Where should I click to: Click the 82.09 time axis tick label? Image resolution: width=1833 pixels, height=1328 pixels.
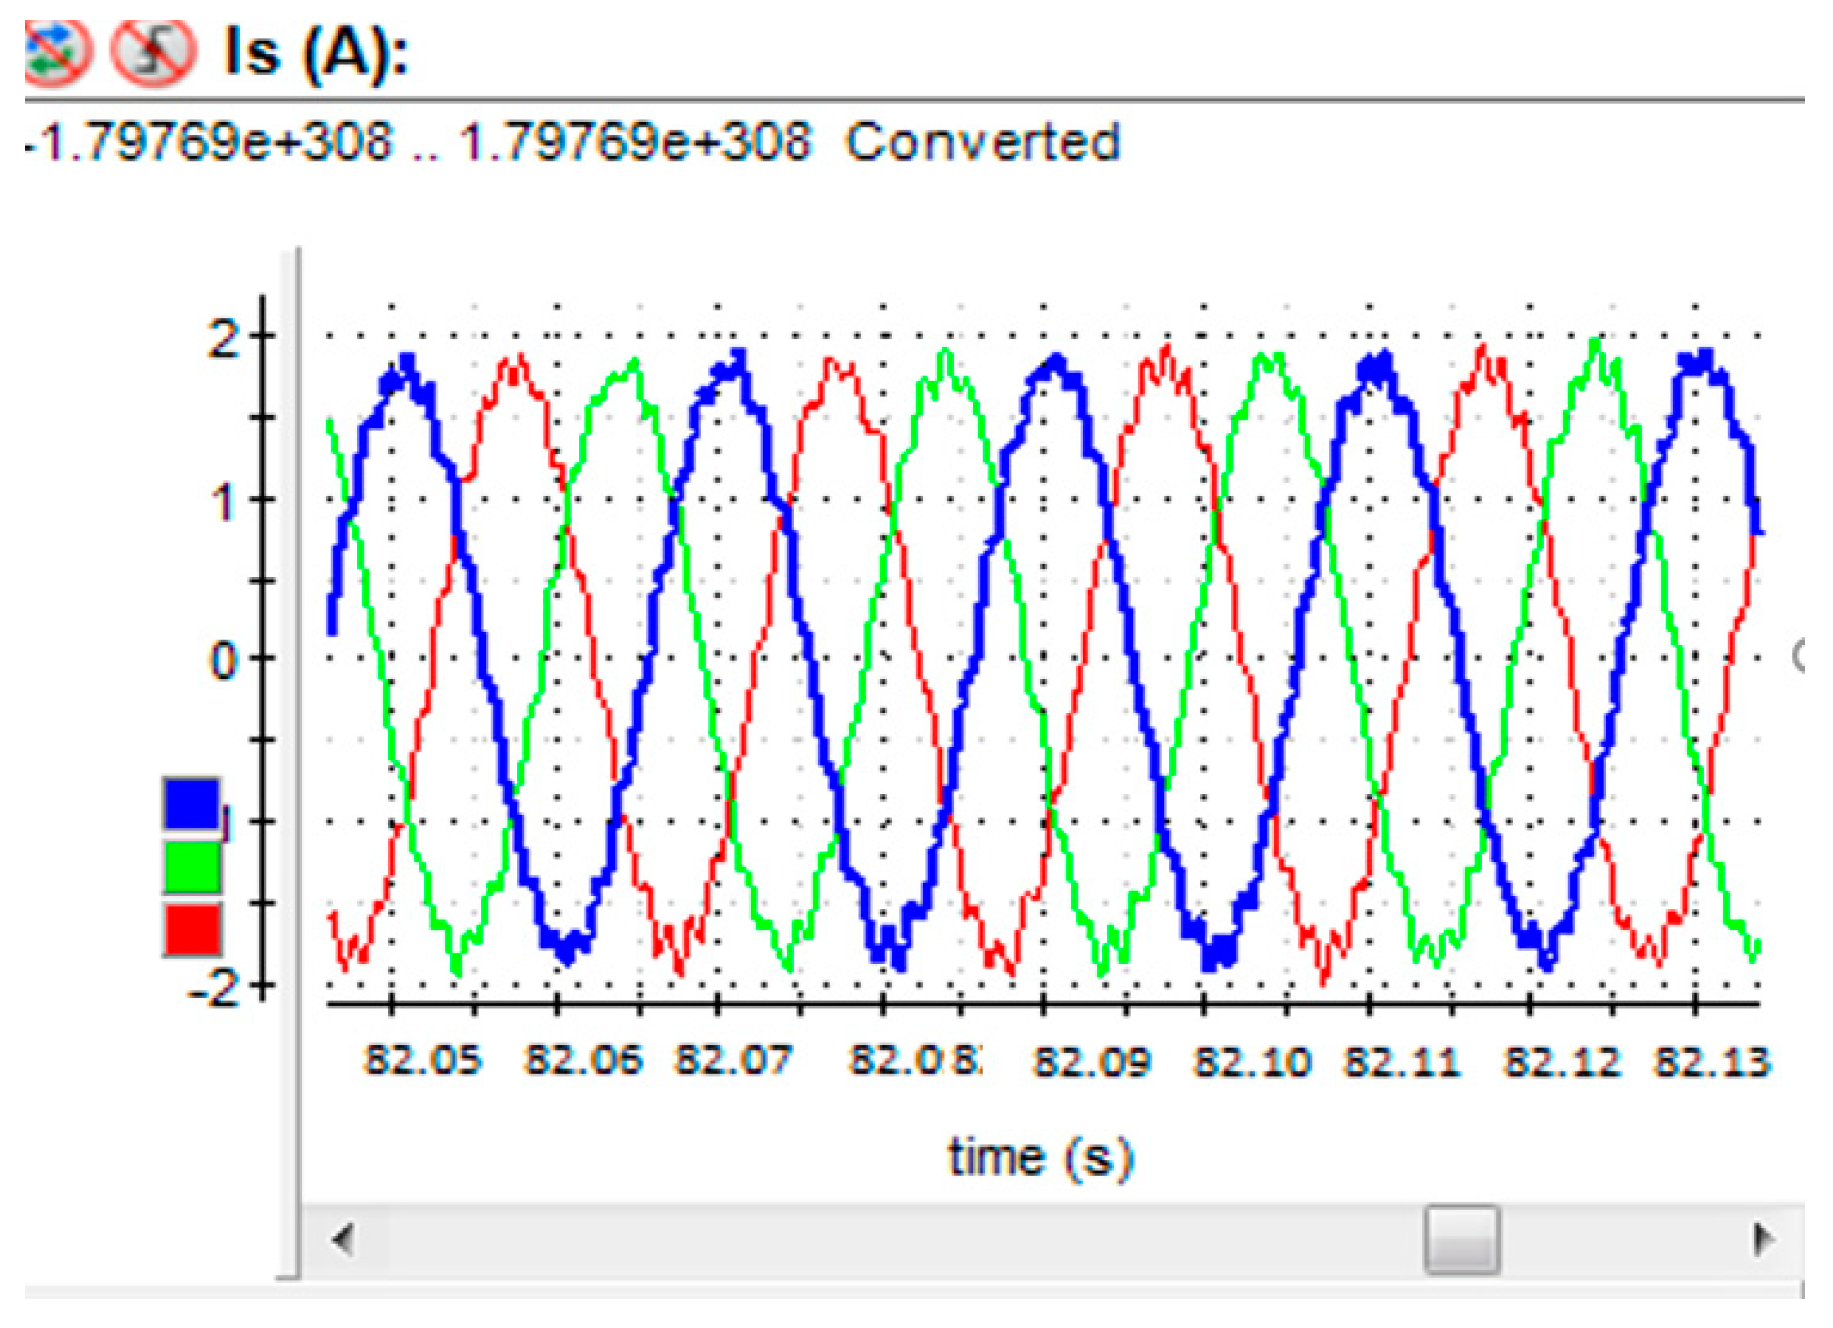(1091, 1061)
